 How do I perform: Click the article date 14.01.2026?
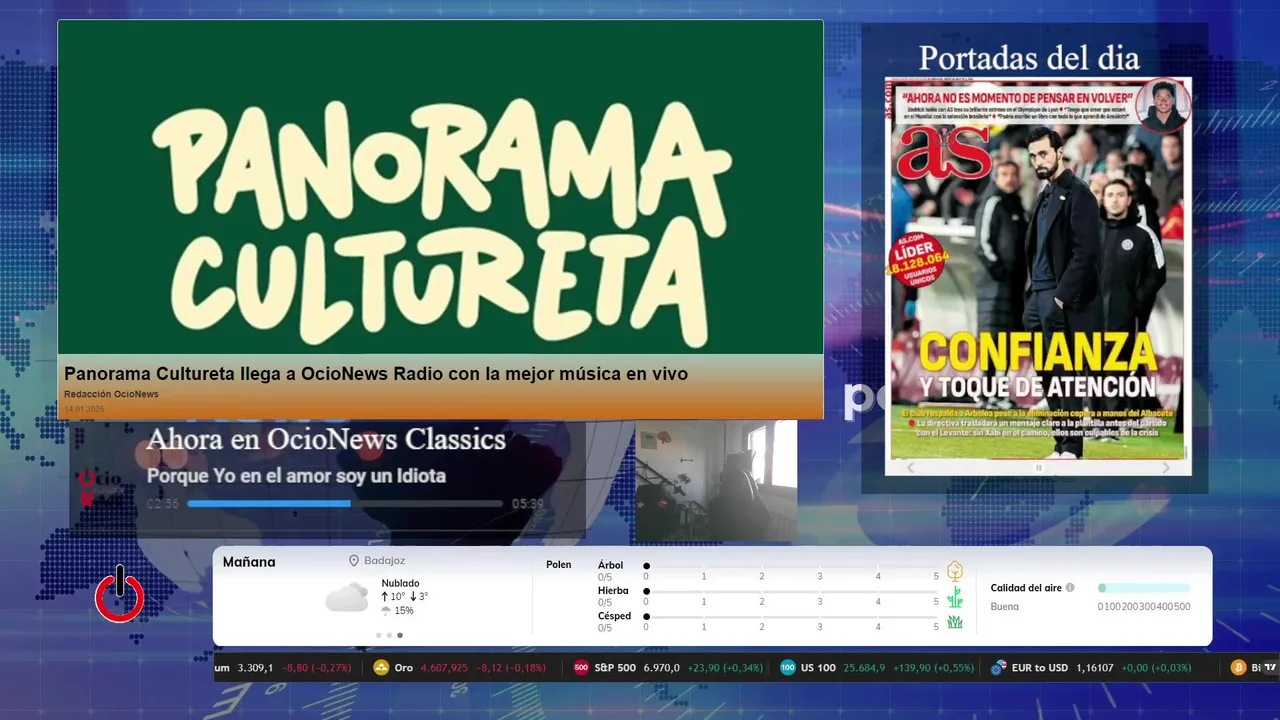[x=84, y=410]
